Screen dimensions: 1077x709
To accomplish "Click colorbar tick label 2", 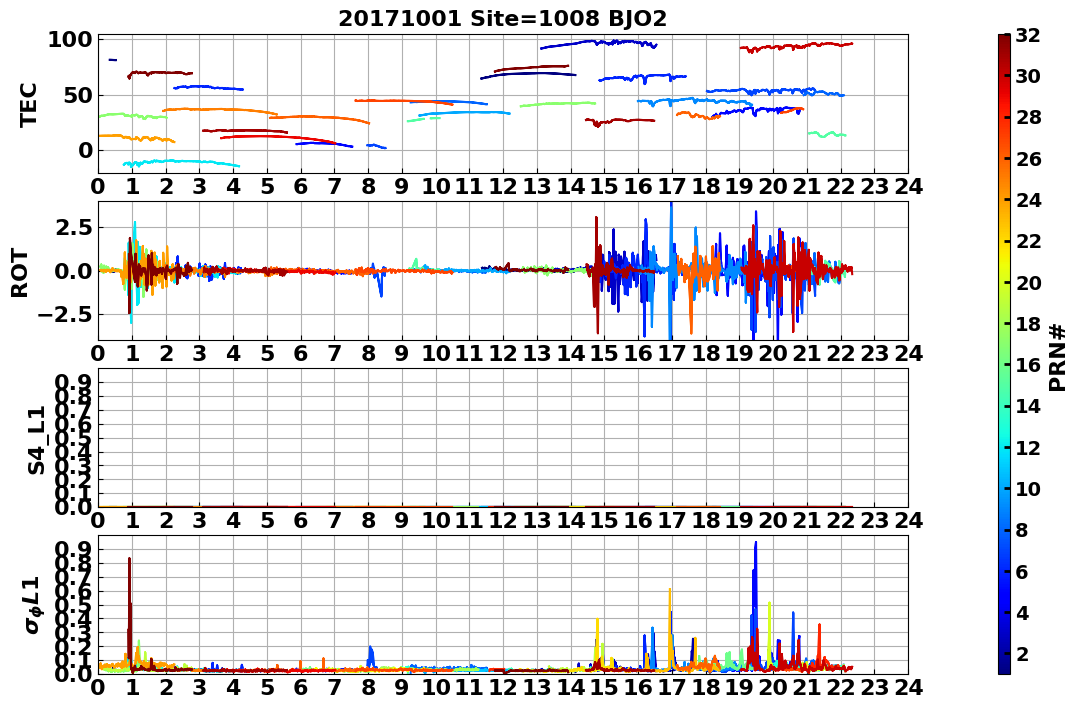I will pos(1022,653).
